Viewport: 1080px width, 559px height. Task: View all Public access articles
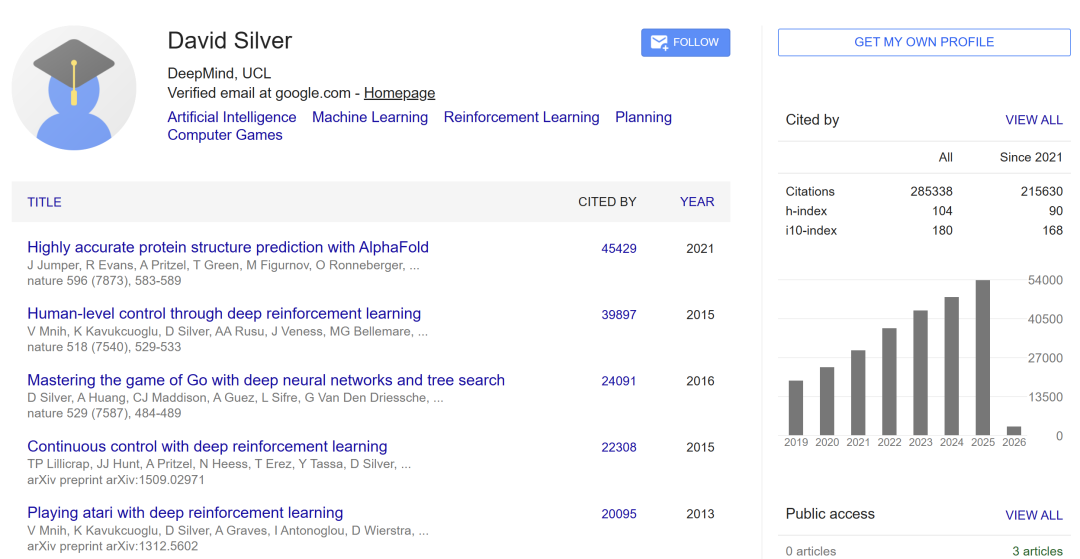[1033, 515]
